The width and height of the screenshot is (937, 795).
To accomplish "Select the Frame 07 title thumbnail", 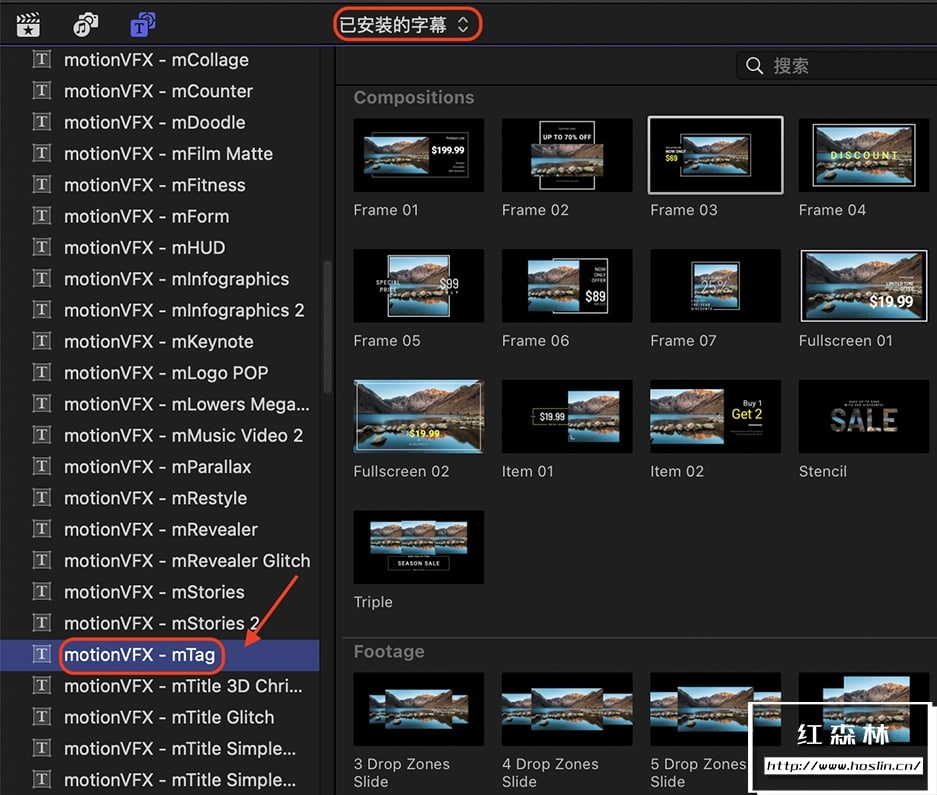I will click(715, 286).
